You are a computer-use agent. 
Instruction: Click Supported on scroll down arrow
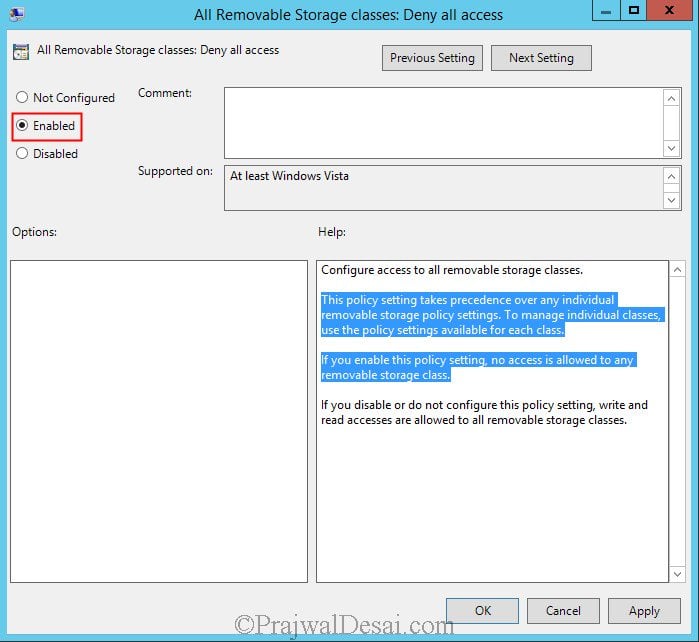tap(671, 200)
